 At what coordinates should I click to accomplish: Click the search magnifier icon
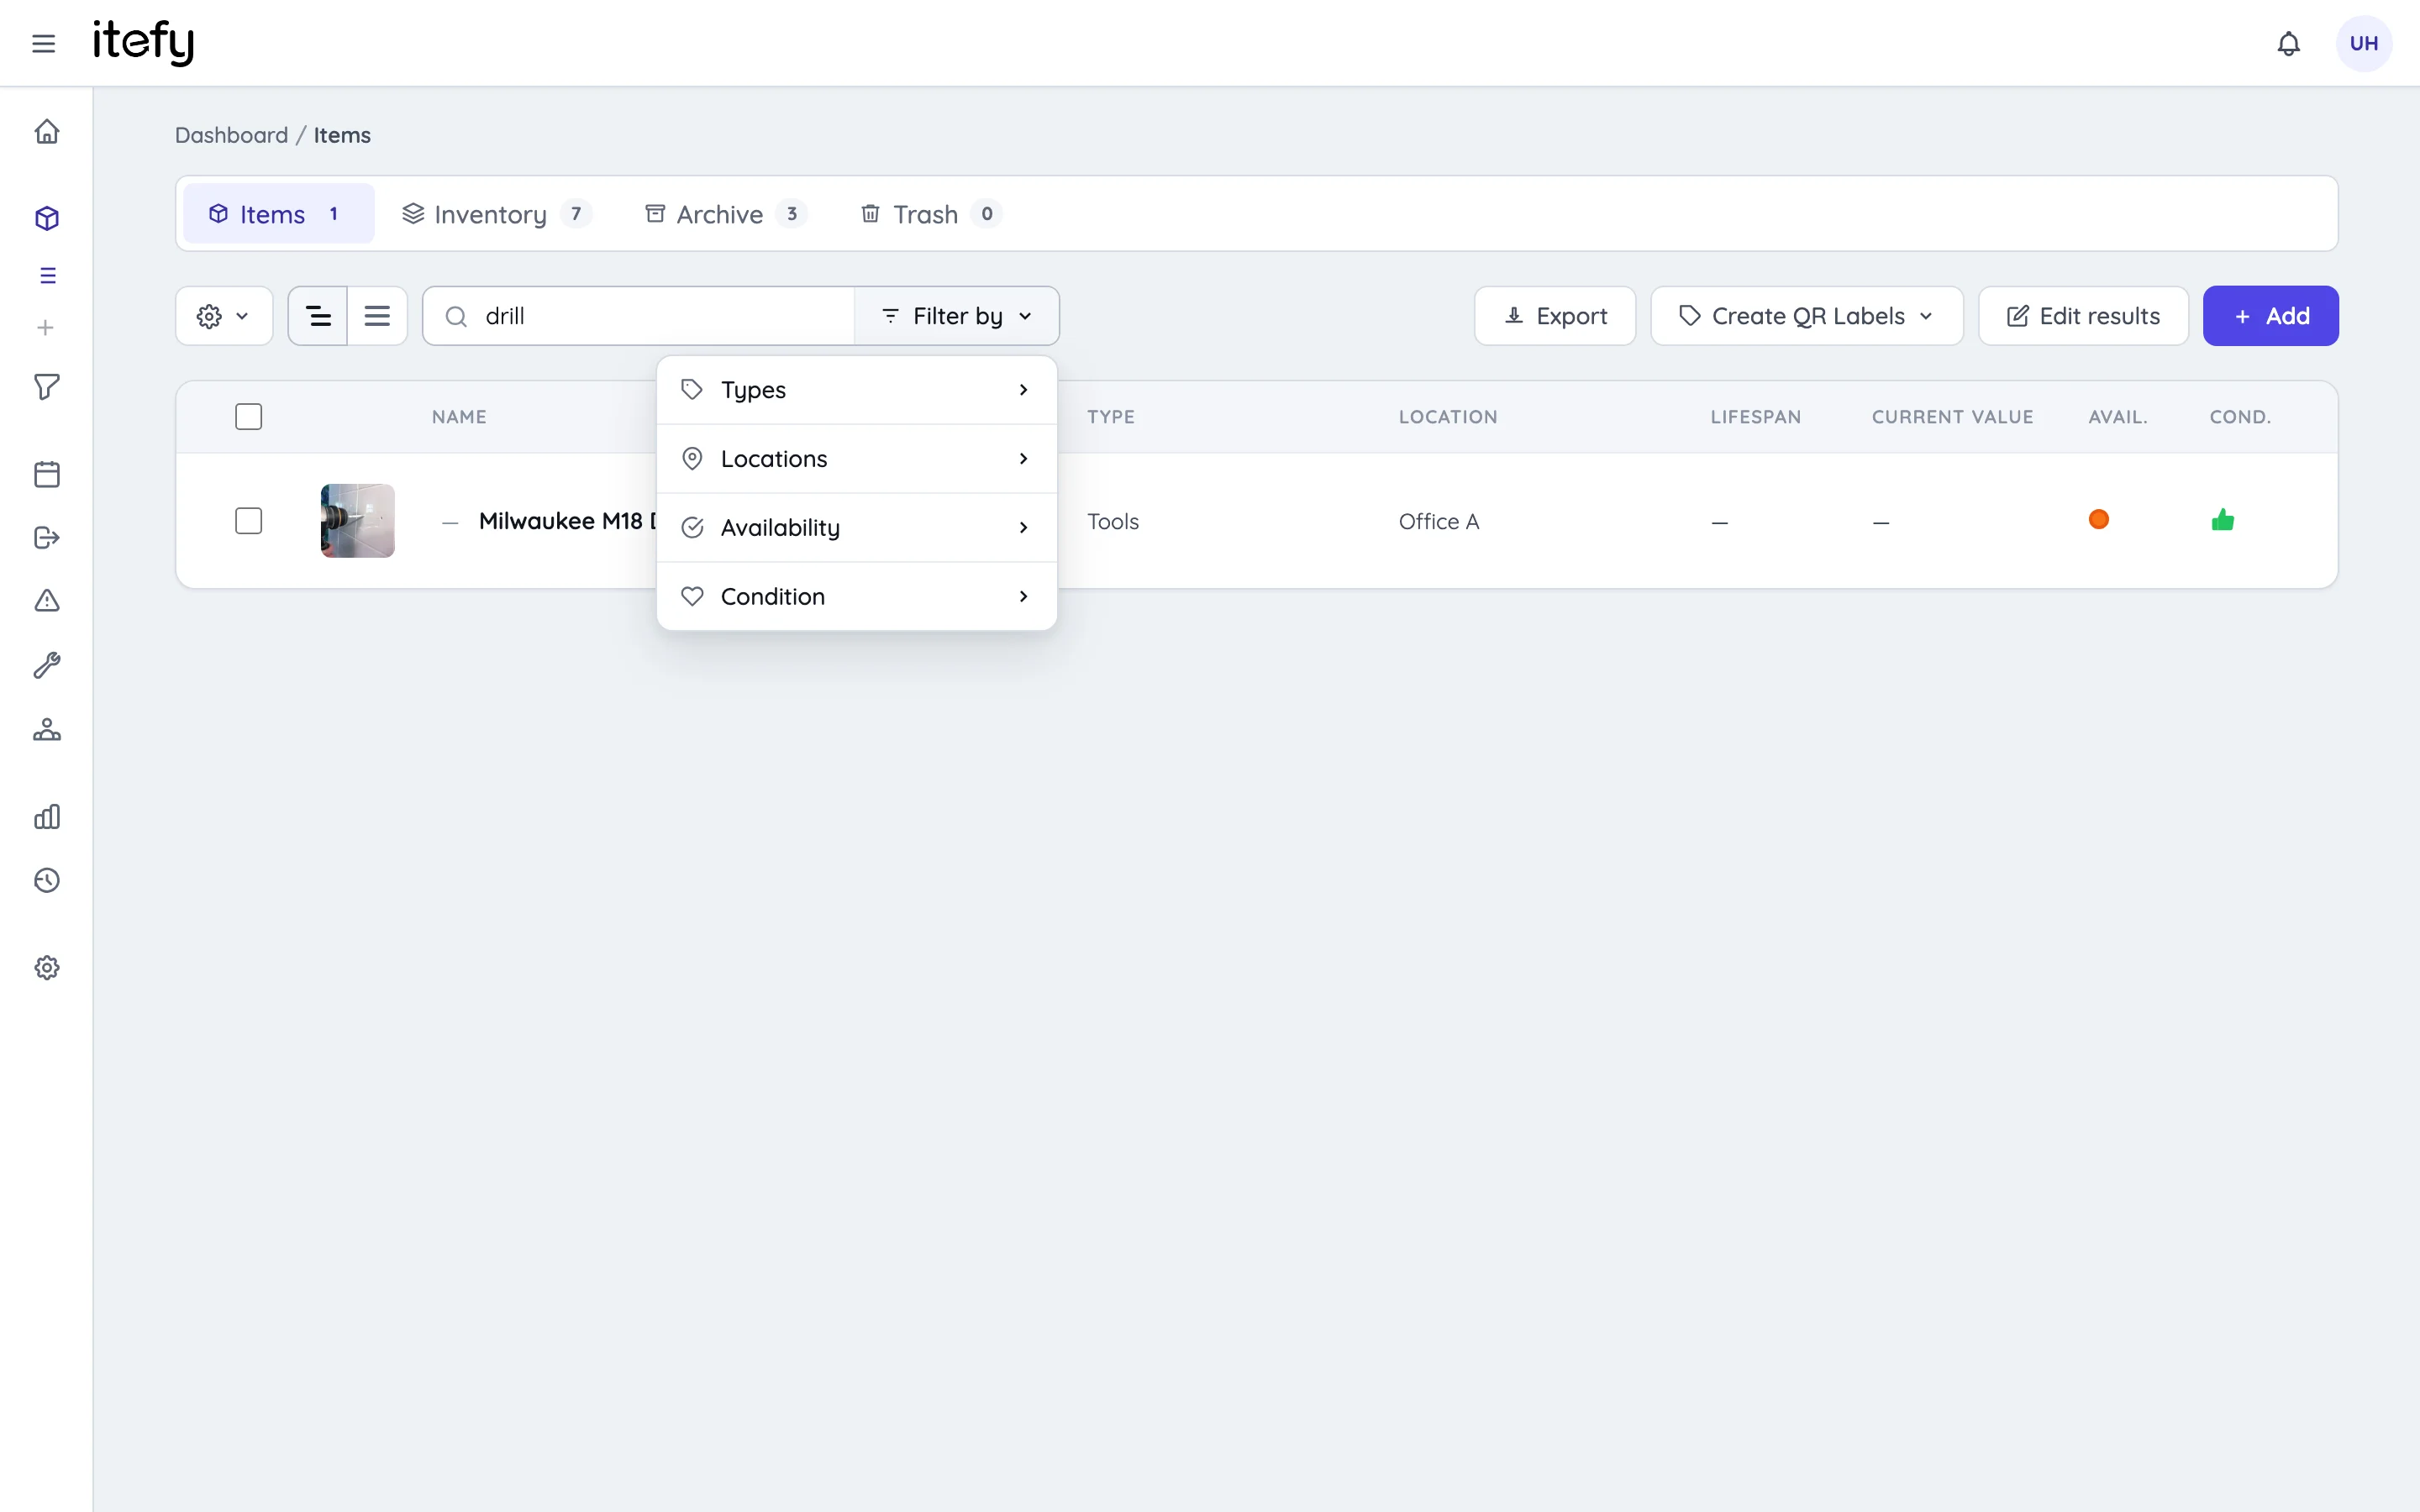pos(456,317)
